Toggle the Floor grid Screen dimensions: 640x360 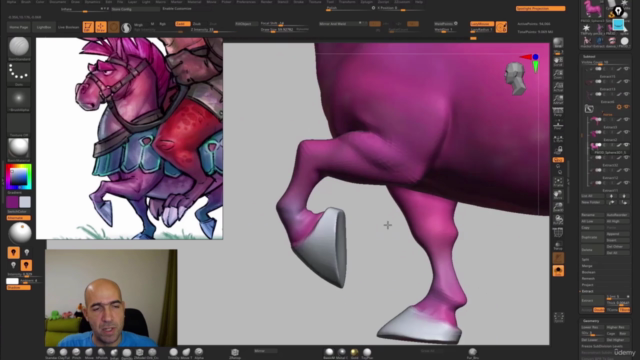click(x=558, y=124)
